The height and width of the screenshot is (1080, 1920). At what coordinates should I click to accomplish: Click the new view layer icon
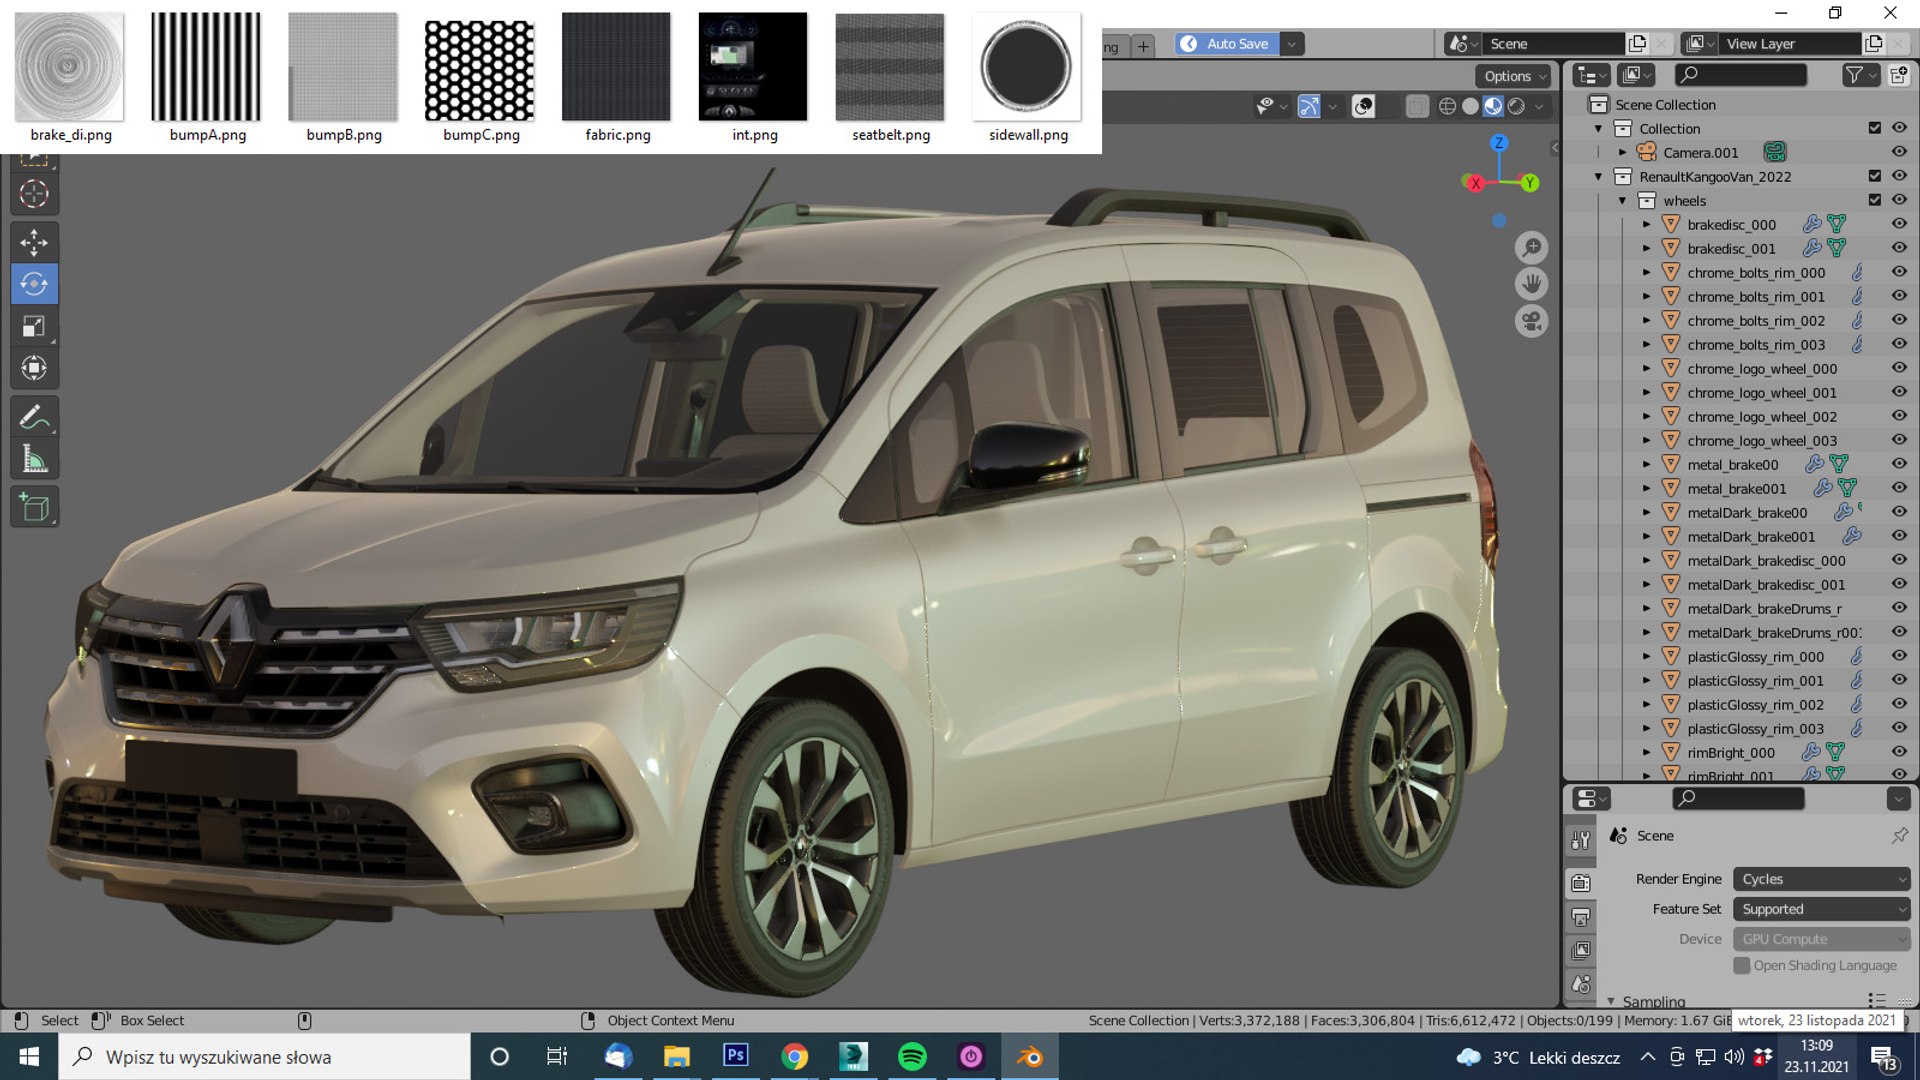(1873, 43)
